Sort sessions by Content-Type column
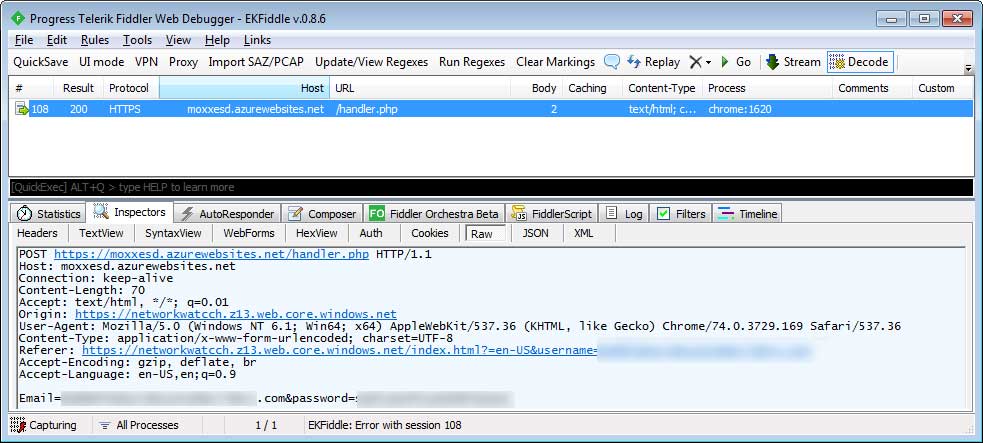This screenshot has height=443, width=983. coord(663,88)
